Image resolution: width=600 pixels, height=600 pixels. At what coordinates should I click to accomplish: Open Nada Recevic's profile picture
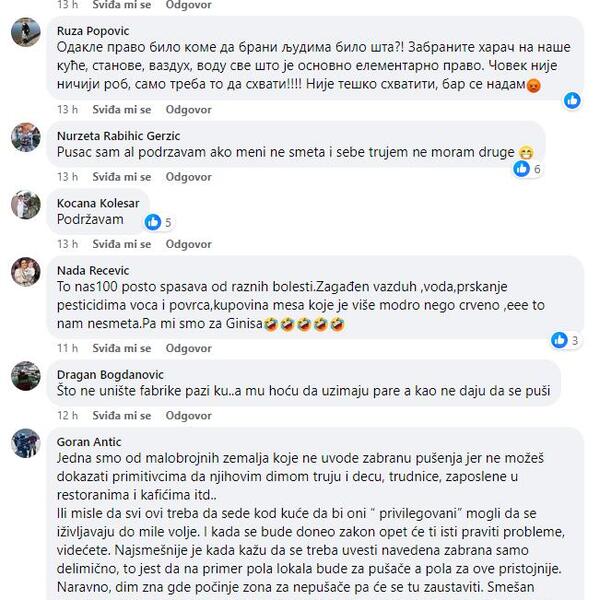coord(26,272)
